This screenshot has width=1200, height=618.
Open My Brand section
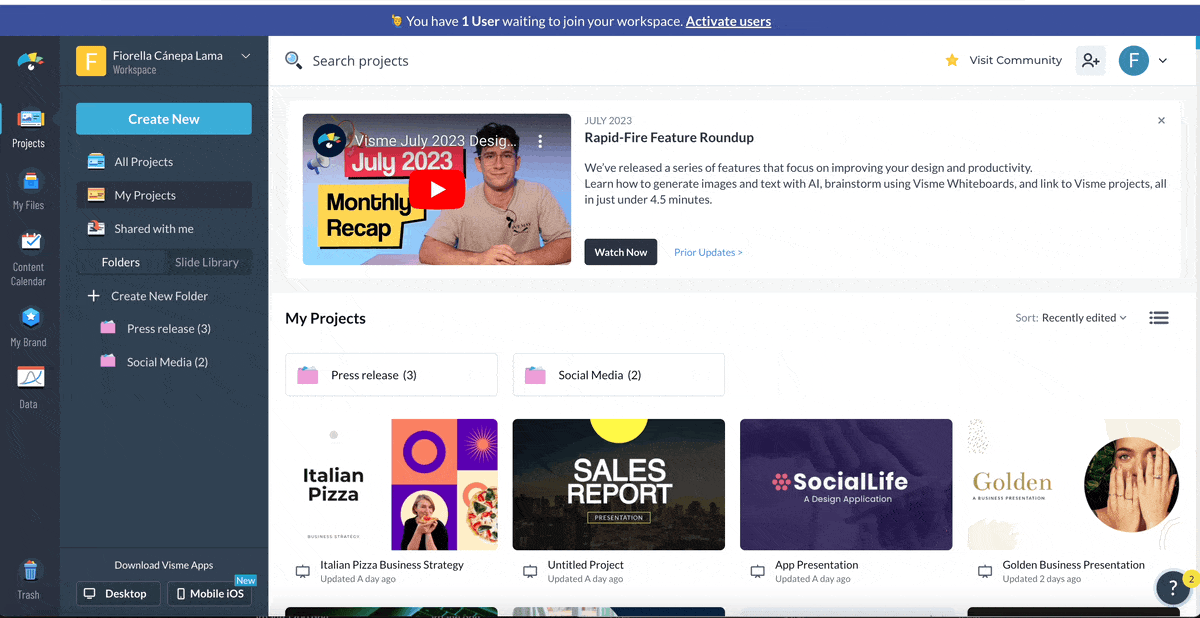29,327
